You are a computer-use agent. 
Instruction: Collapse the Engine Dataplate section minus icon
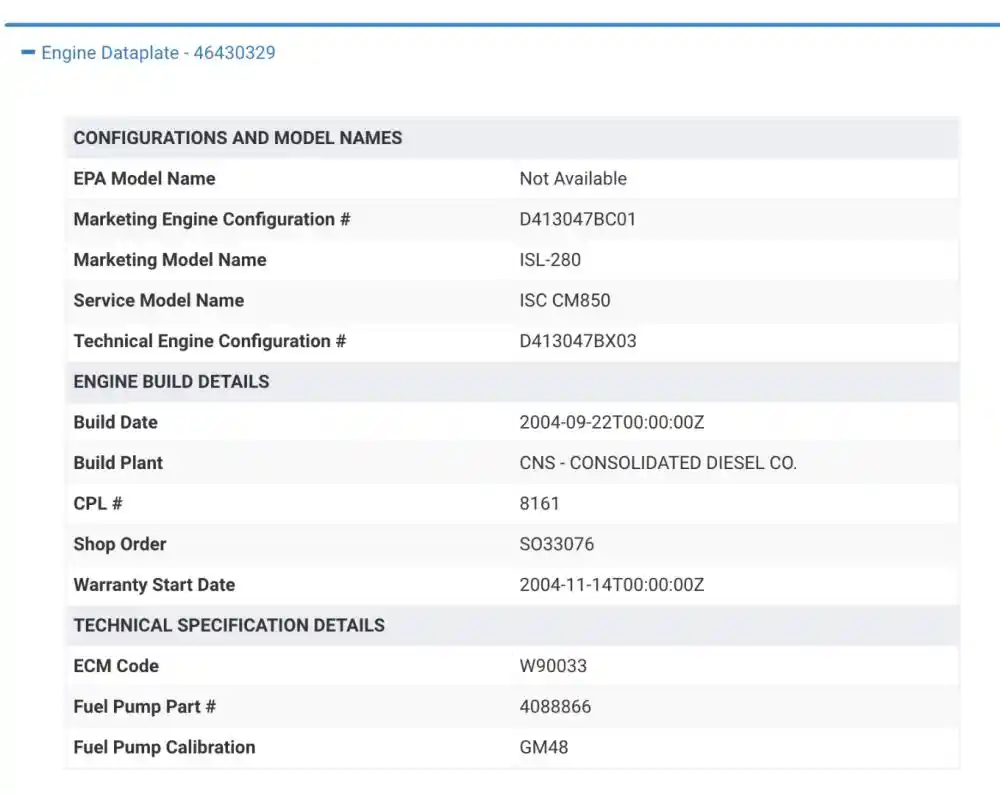point(28,53)
